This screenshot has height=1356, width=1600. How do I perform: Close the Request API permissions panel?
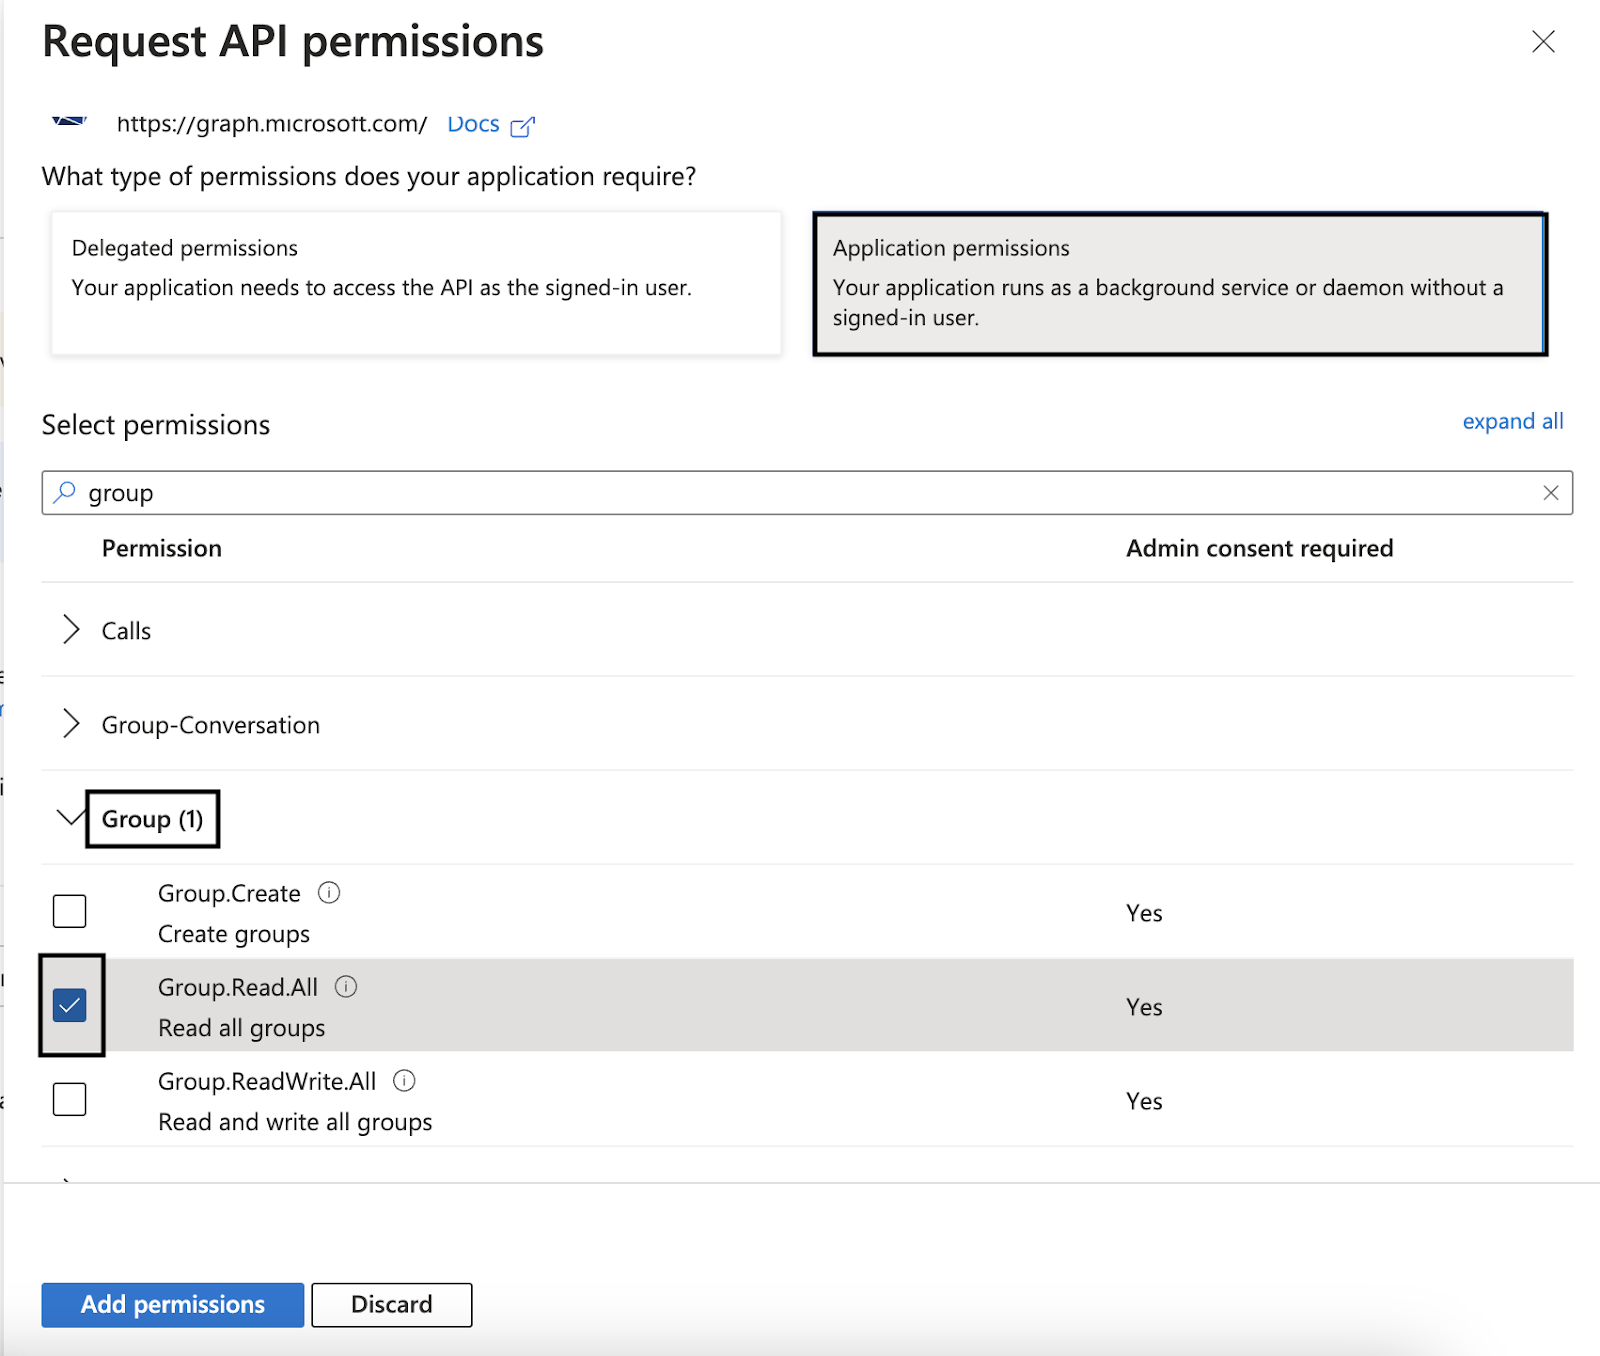coord(1543,42)
